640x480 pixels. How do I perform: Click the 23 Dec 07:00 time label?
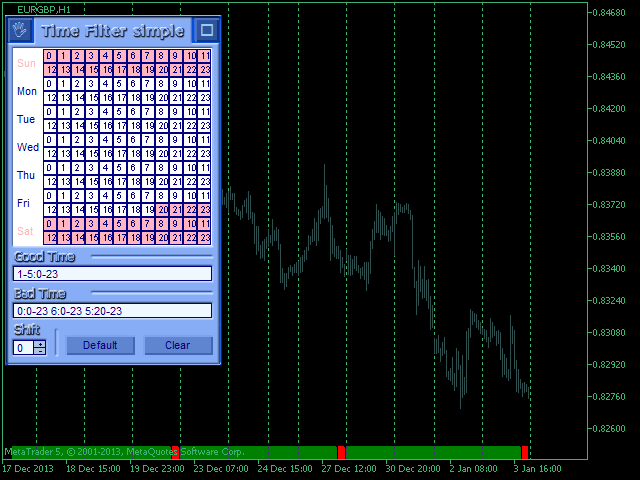click(x=221, y=469)
